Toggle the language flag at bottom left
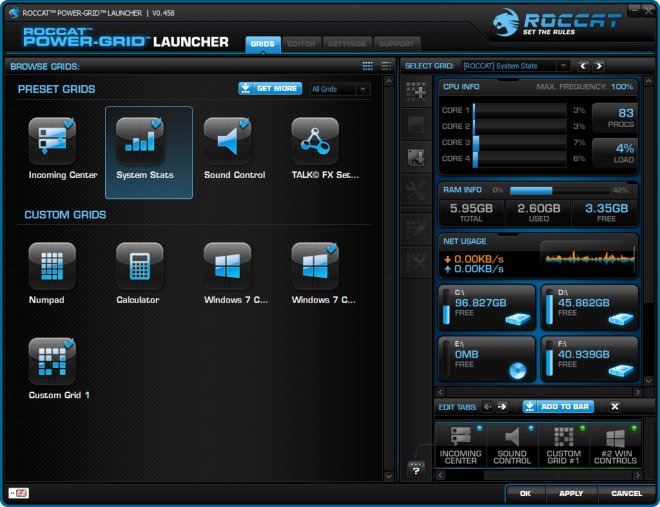Image resolution: width=660 pixels, height=507 pixels. coord(18,493)
